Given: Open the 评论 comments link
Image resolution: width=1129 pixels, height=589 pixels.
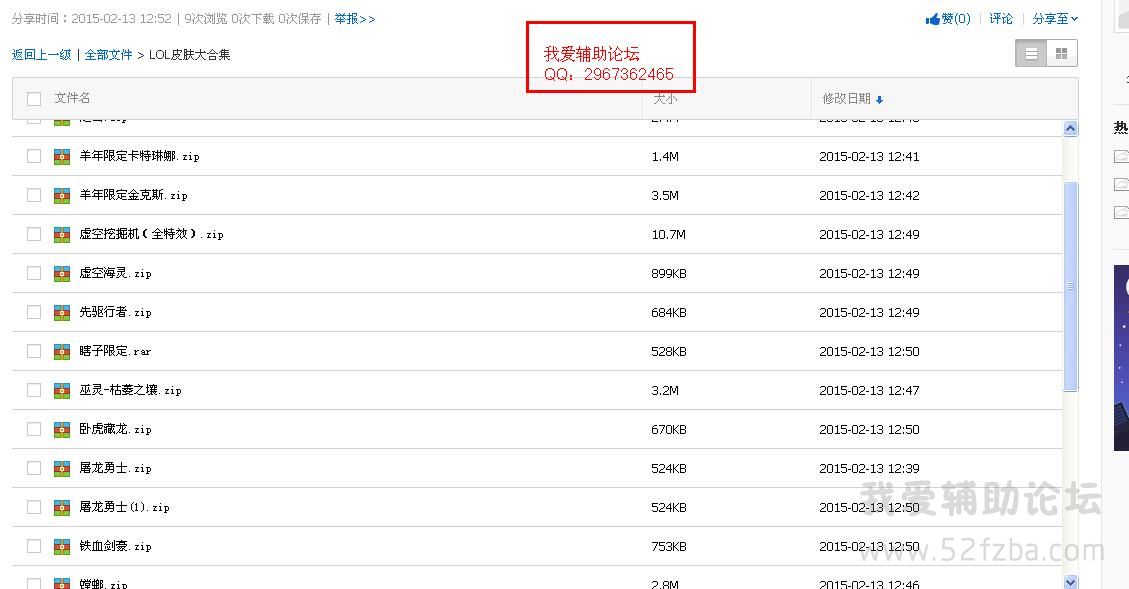Looking at the screenshot, I should (x=1001, y=19).
